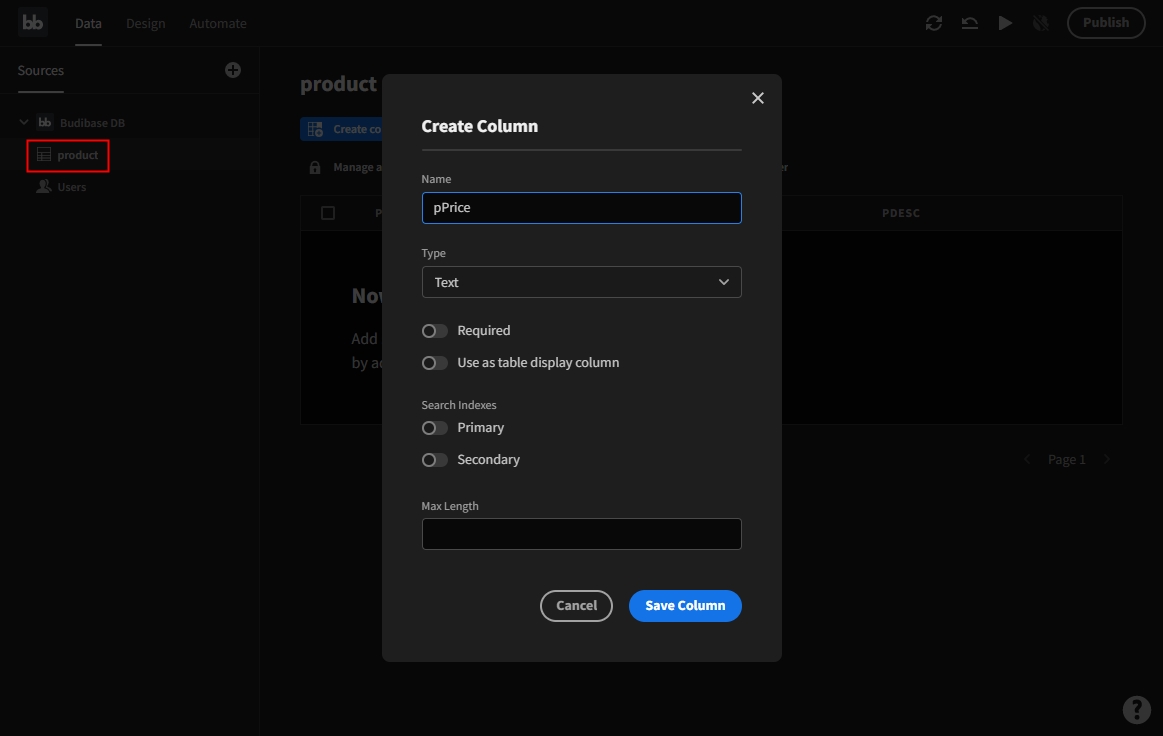
Task: Click the refresh sync icon
Action: 934,23
